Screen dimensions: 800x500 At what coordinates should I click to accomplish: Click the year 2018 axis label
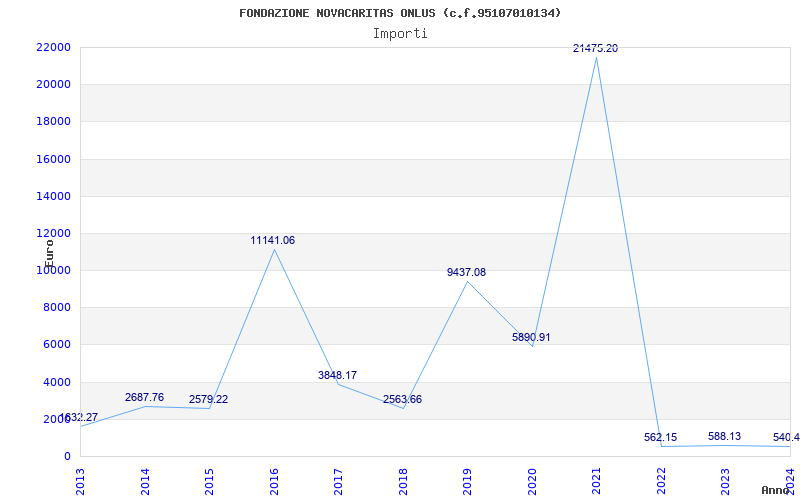click(x=403, y=481)
